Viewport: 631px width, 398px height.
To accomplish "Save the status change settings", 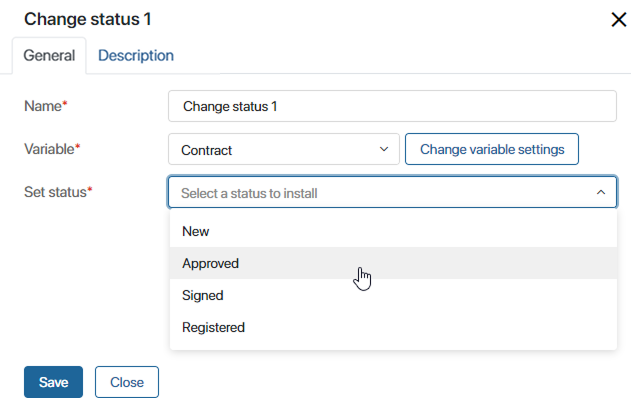I will click(x=54, y=382).
